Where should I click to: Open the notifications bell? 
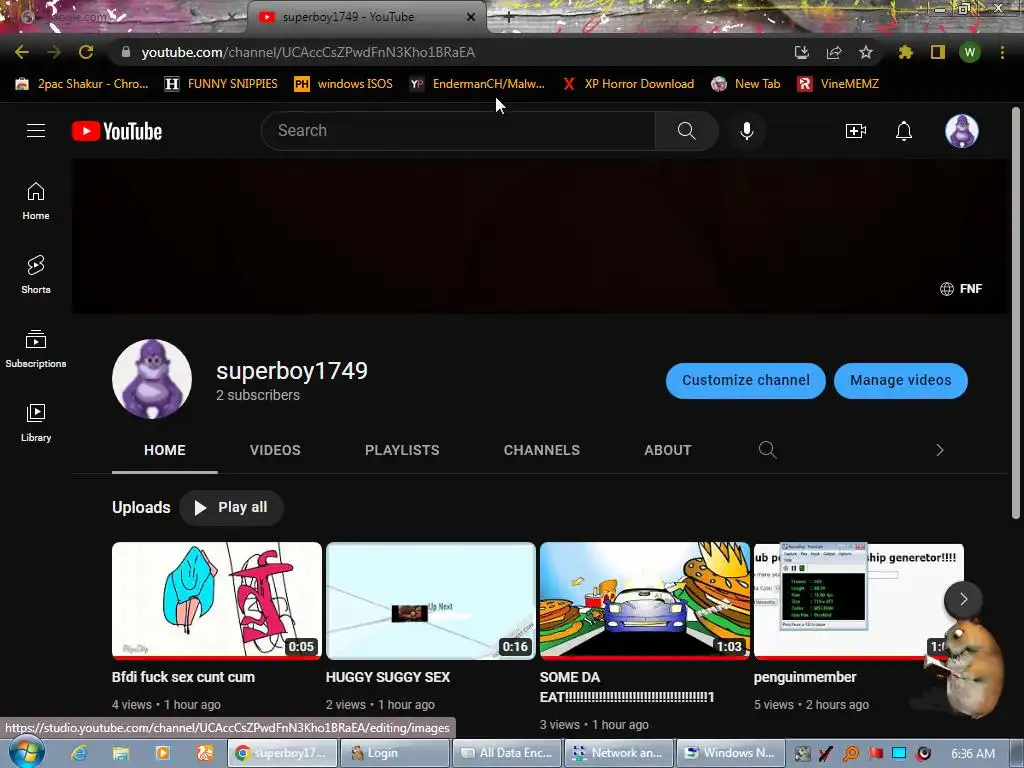pos(904,131)
